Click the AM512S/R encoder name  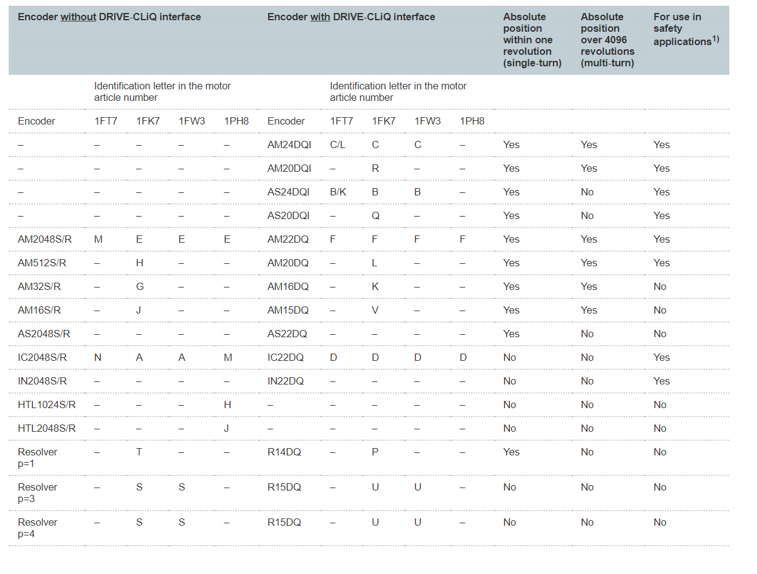[42, 263]
